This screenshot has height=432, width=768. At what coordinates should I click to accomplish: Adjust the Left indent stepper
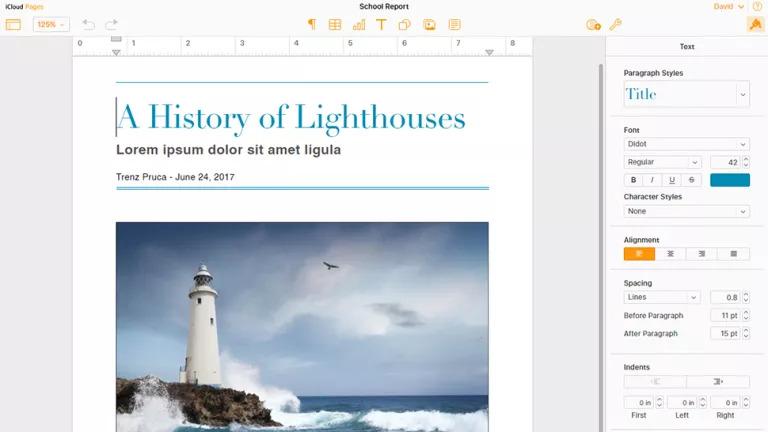coord(703,402)
